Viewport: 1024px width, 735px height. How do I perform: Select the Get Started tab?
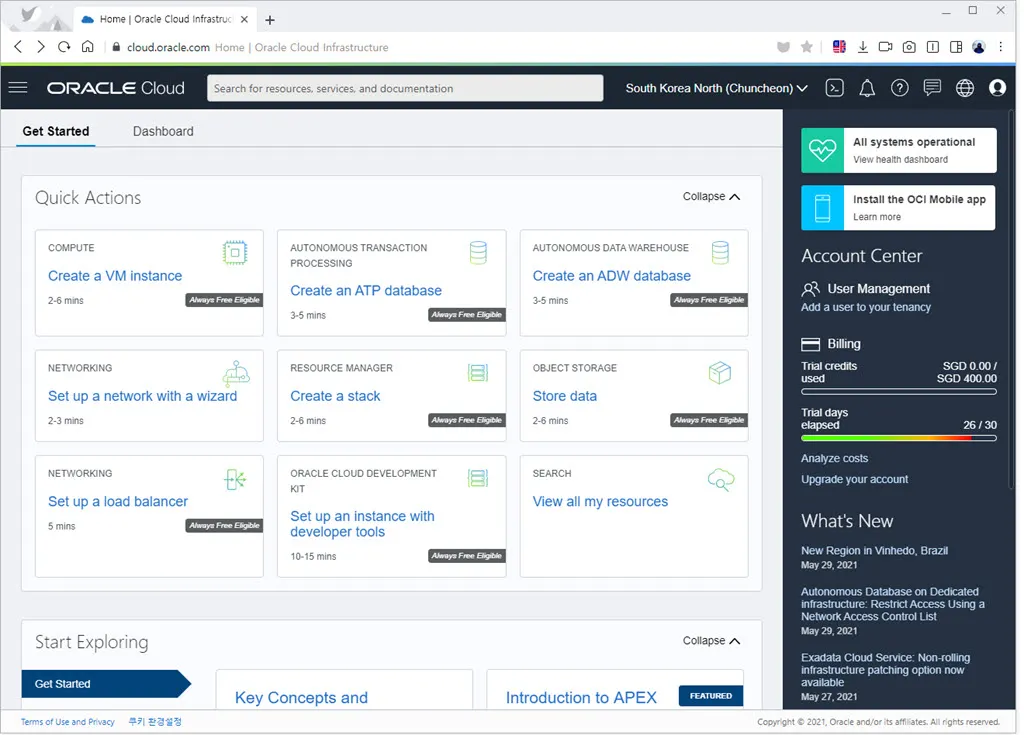coord(56,131)
